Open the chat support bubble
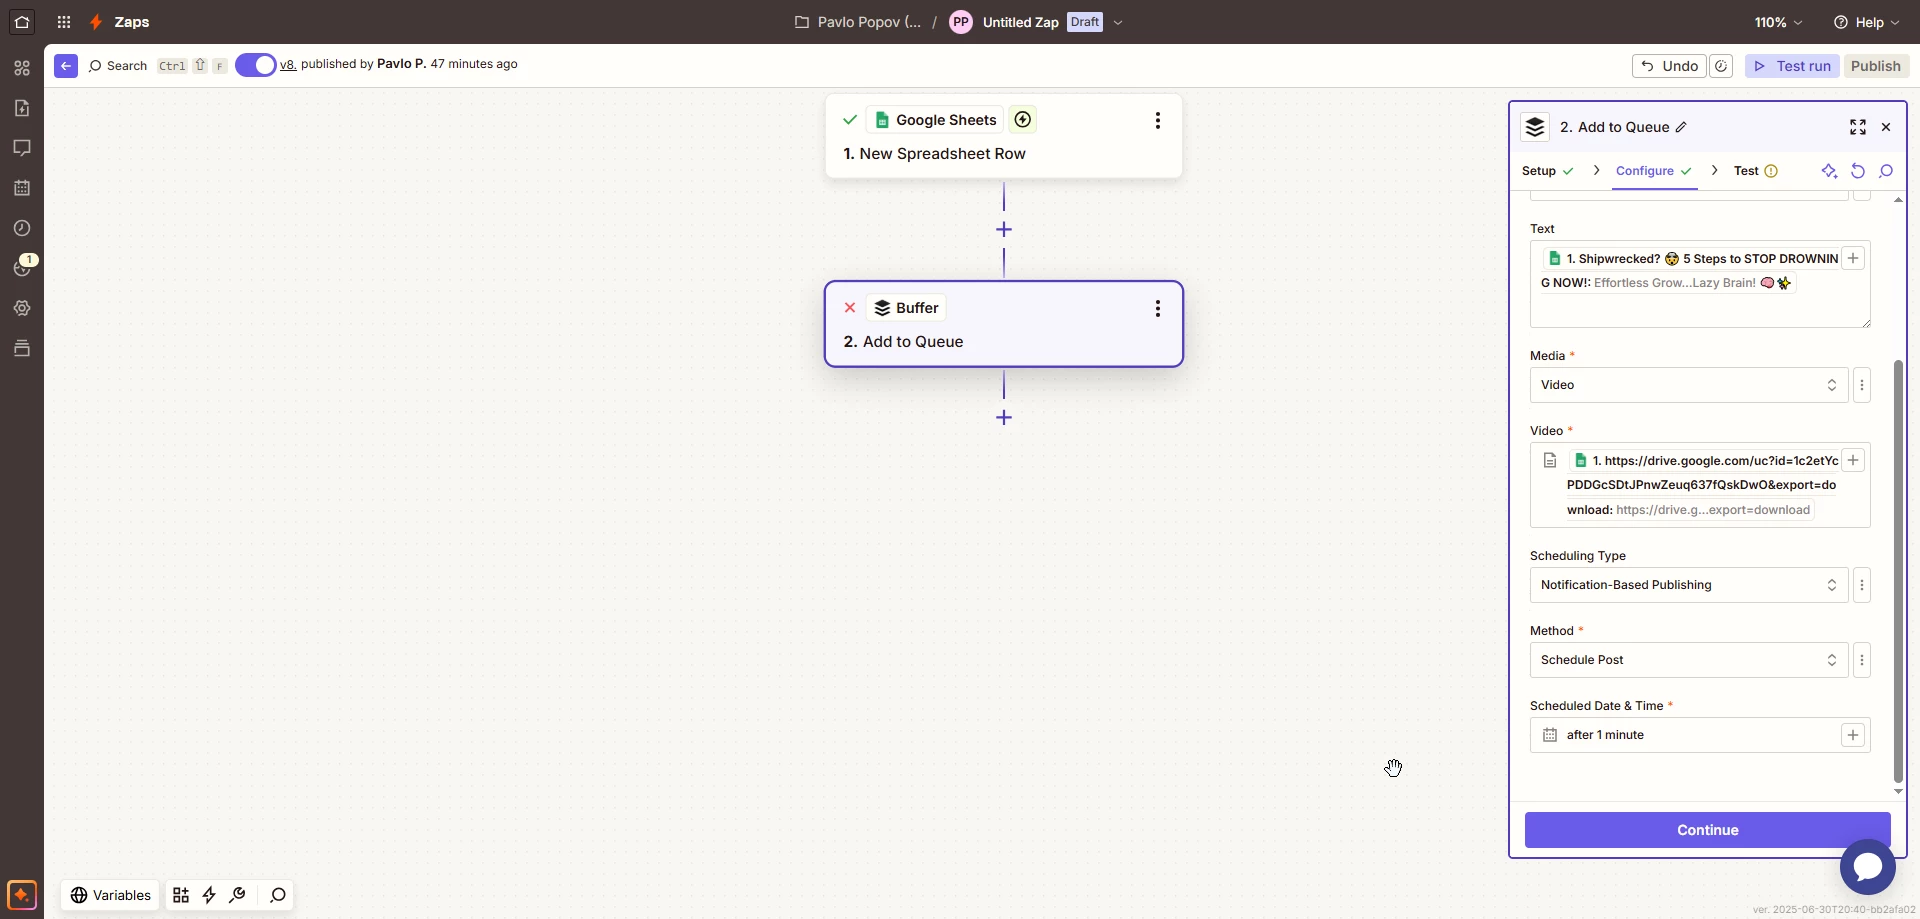The image size is (1920, 919). point(1867,866)
